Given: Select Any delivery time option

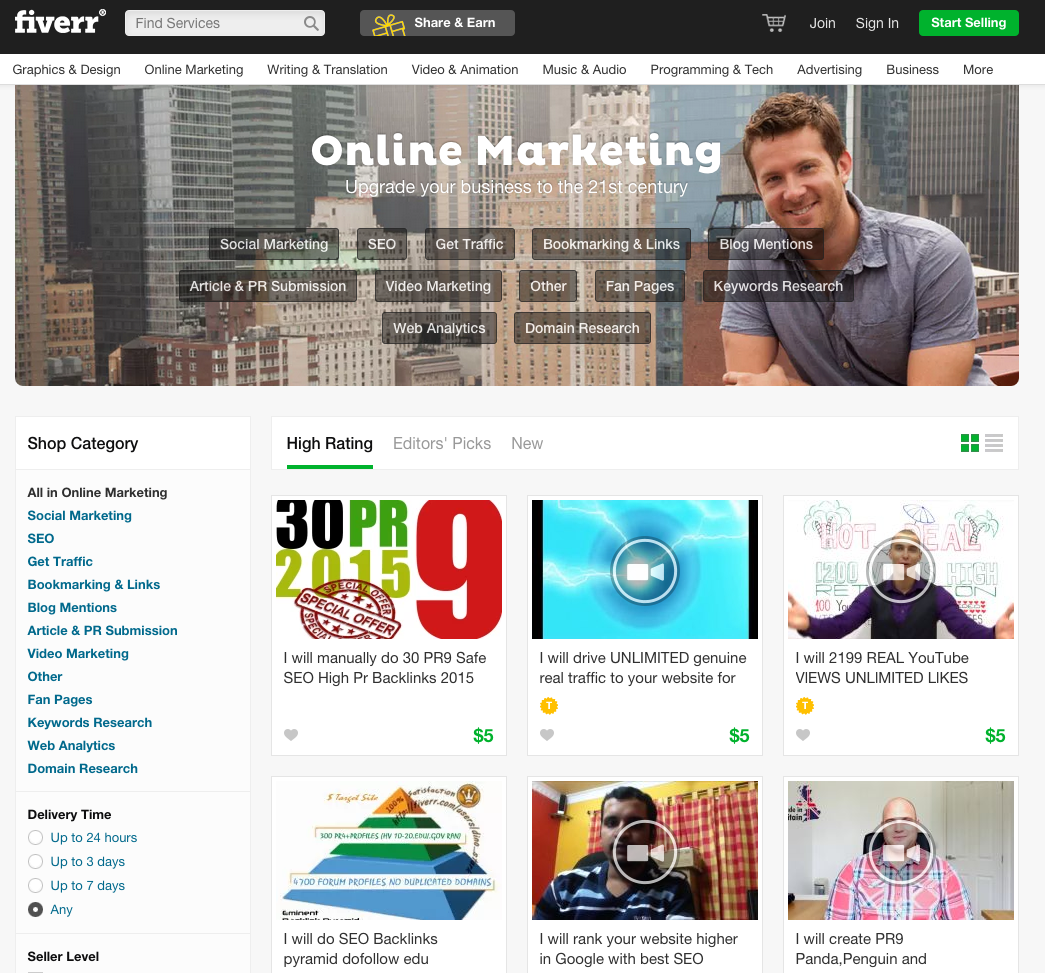Looking at the screenshot, I should (x=35, y=910).
